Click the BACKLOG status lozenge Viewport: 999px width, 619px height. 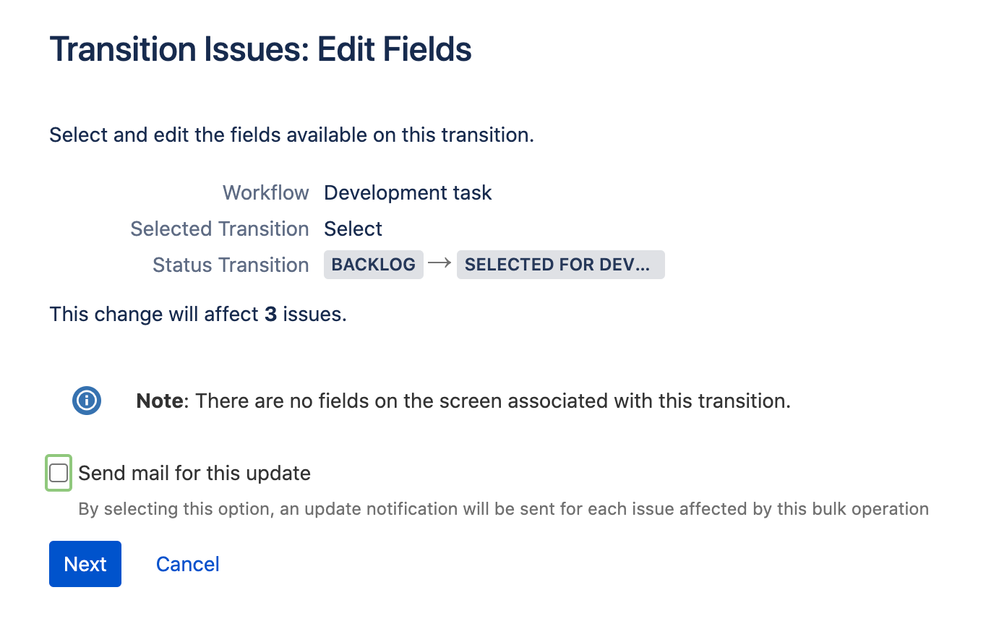[x=373, y=264]
